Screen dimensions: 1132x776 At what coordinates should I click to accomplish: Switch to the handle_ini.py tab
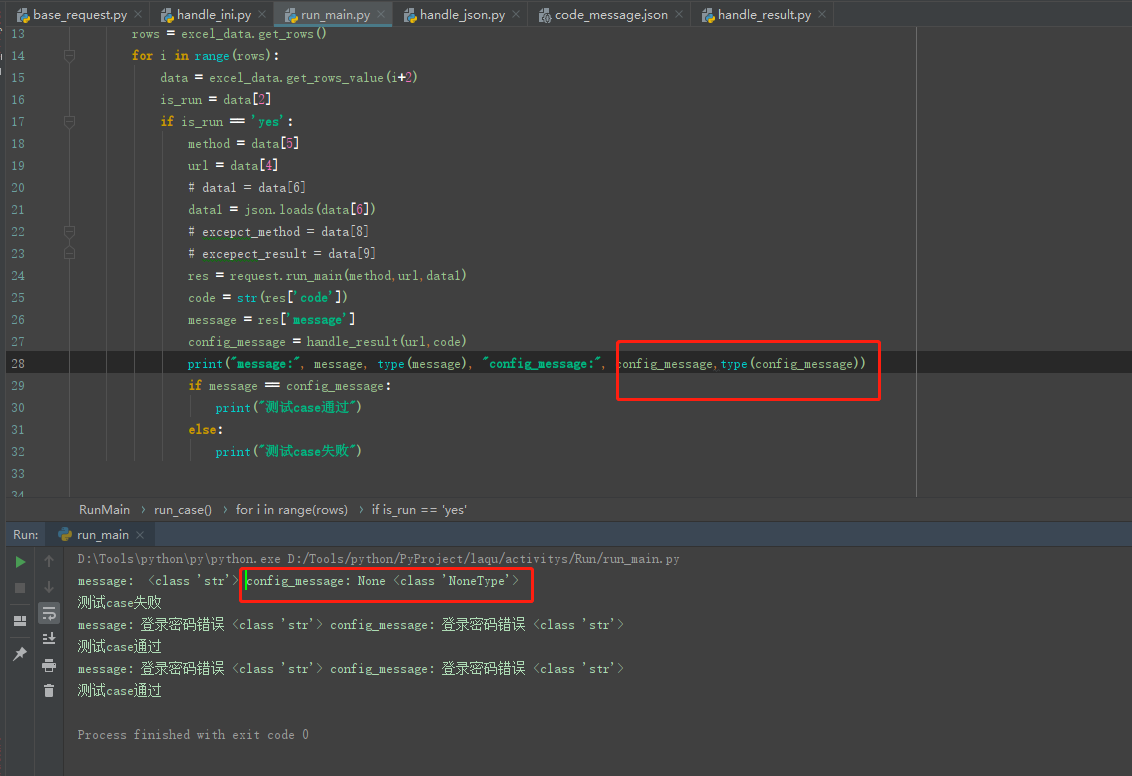point(214,14)
